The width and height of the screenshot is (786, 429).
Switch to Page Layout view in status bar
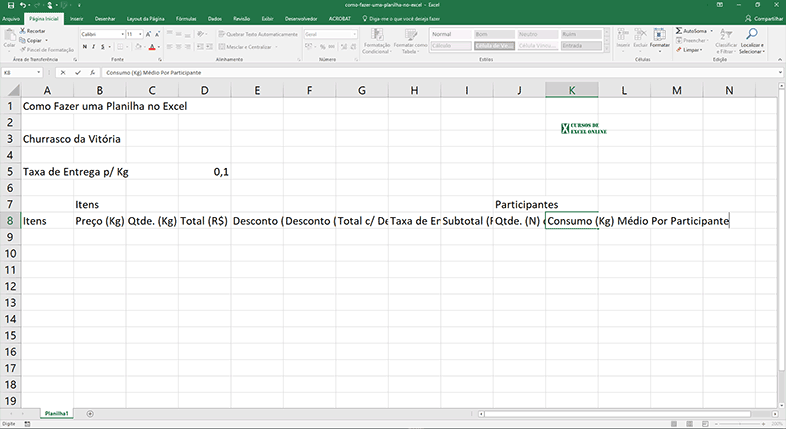coord(690,424)
